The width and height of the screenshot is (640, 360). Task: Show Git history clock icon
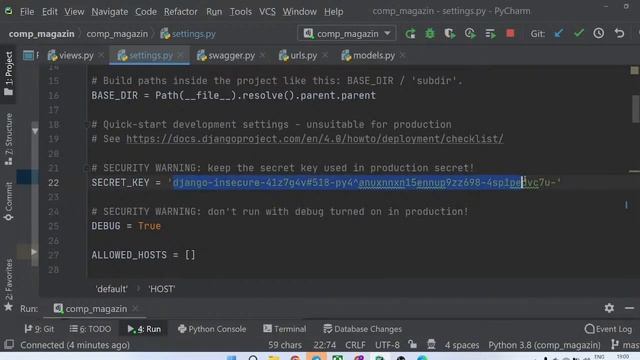coord(599,33)
